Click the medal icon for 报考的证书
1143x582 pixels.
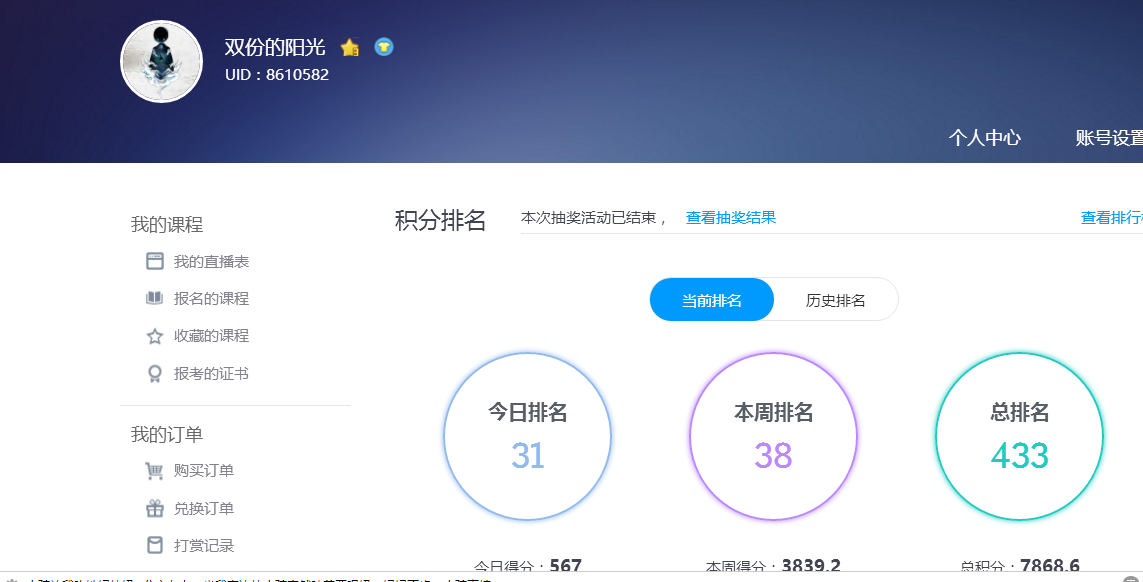tap(155, 374)
